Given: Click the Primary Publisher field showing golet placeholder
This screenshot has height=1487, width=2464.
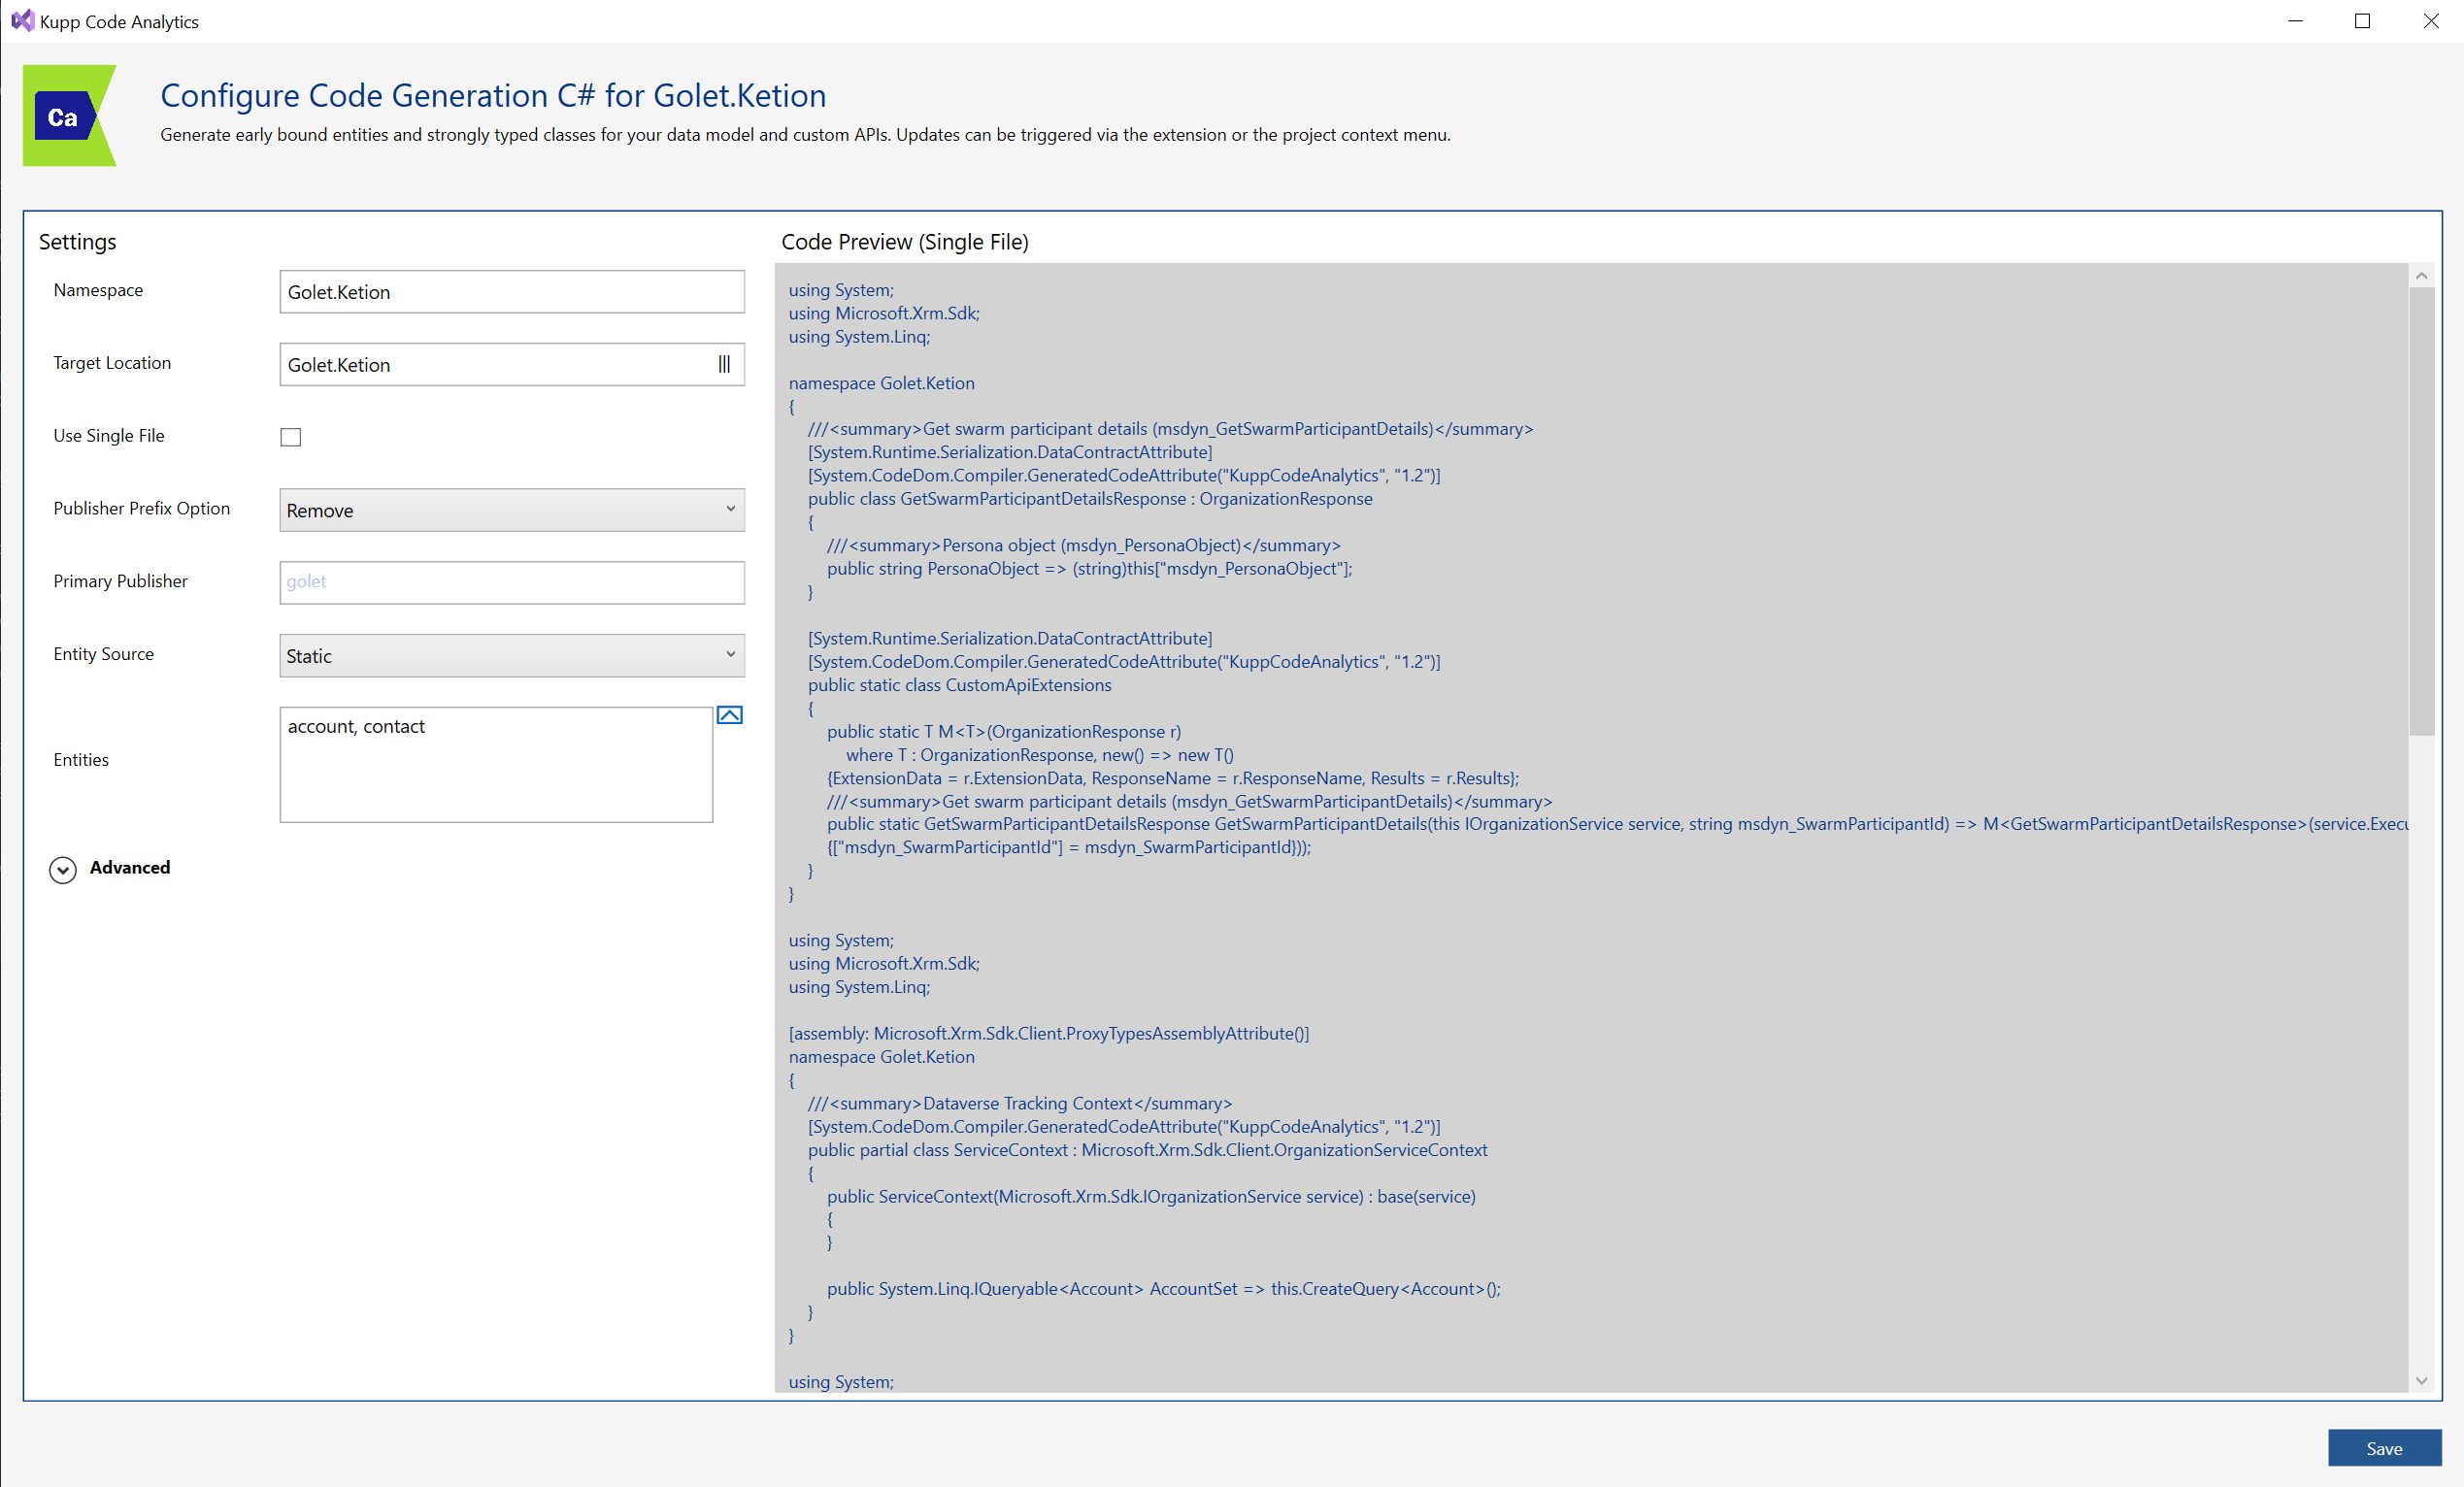Looking at the screenshot, I should click(511, 582).
